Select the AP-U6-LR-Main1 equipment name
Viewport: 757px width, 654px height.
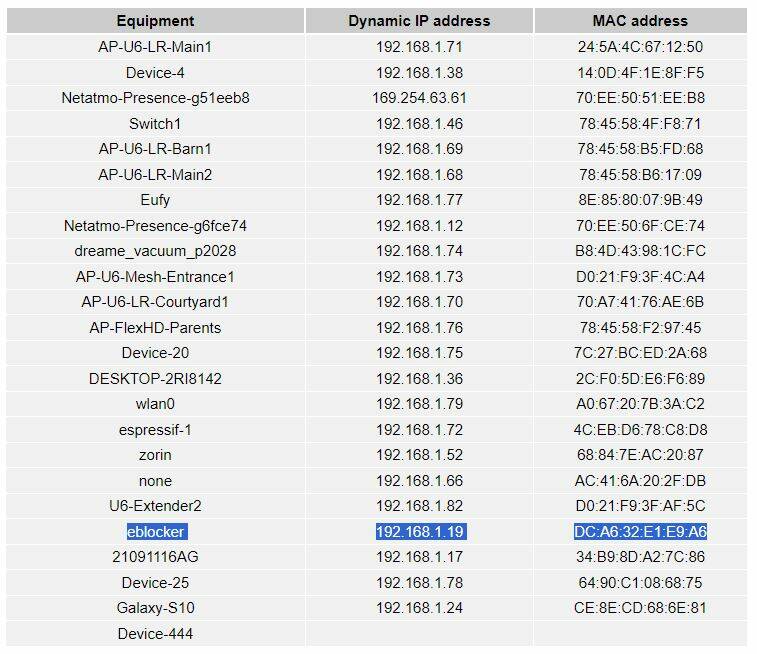click(155, 47)
